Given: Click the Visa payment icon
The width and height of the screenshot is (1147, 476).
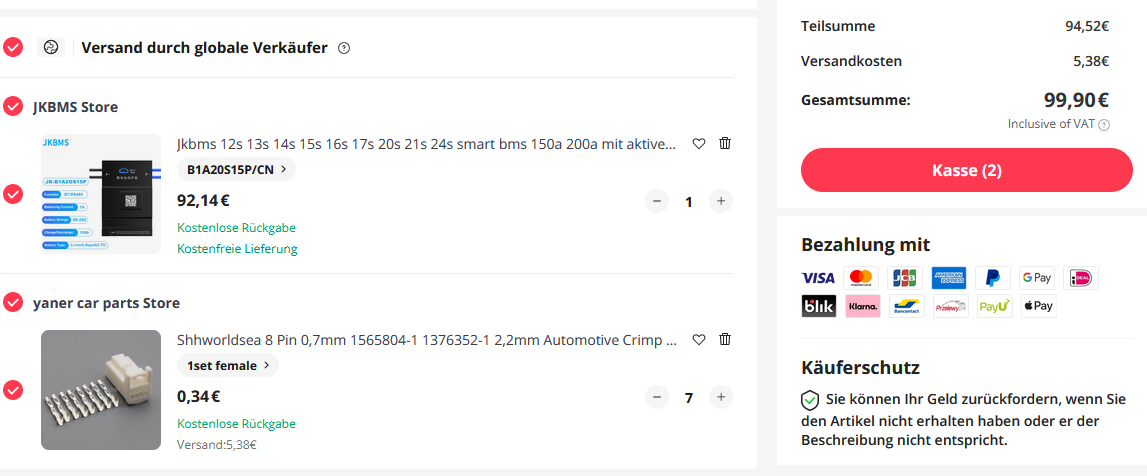Looking at the screenshot, I should 818,278.
